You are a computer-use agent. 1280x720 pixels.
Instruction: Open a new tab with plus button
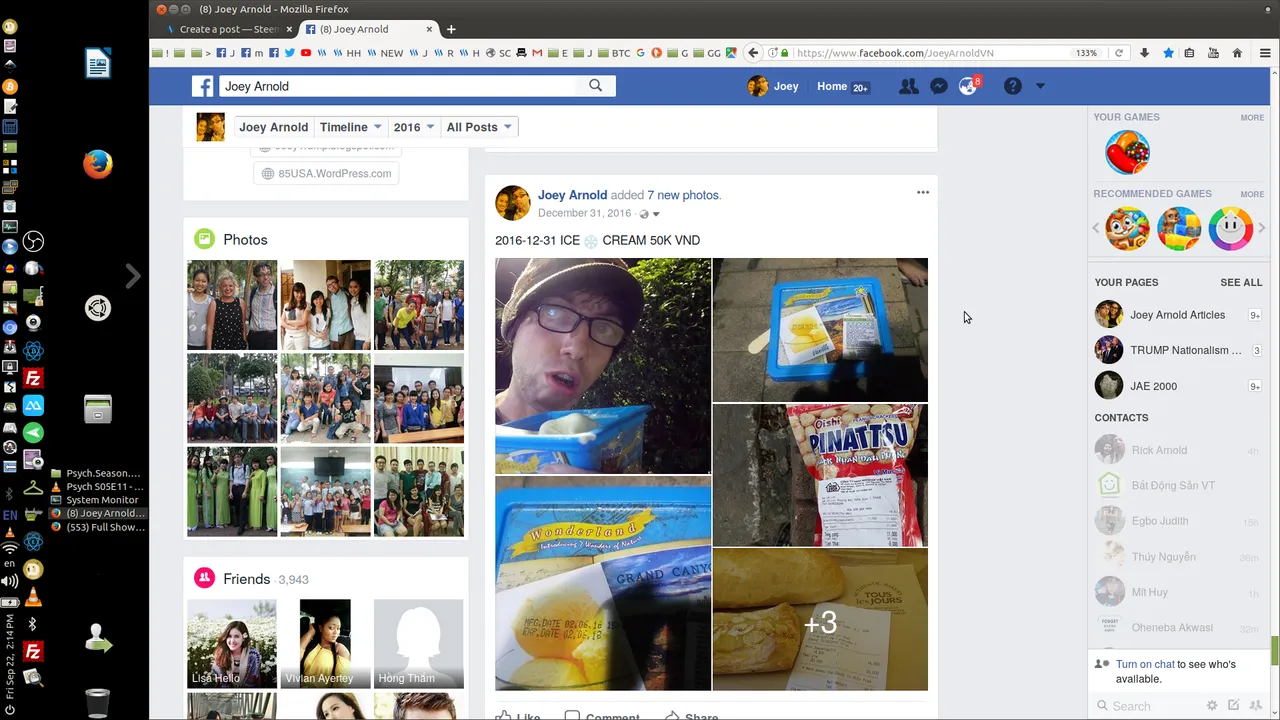click(x=451, y=29)
